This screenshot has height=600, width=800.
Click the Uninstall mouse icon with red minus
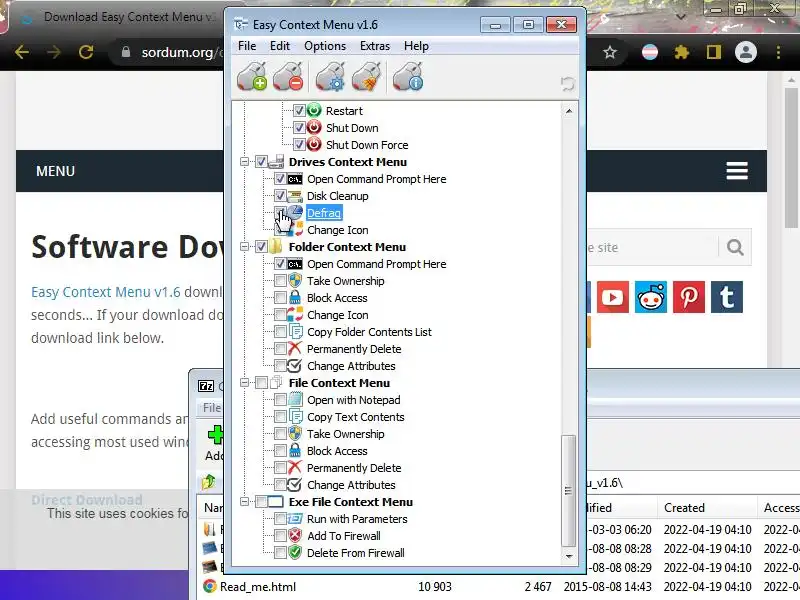pyautogui.click(x=288, y=78)
